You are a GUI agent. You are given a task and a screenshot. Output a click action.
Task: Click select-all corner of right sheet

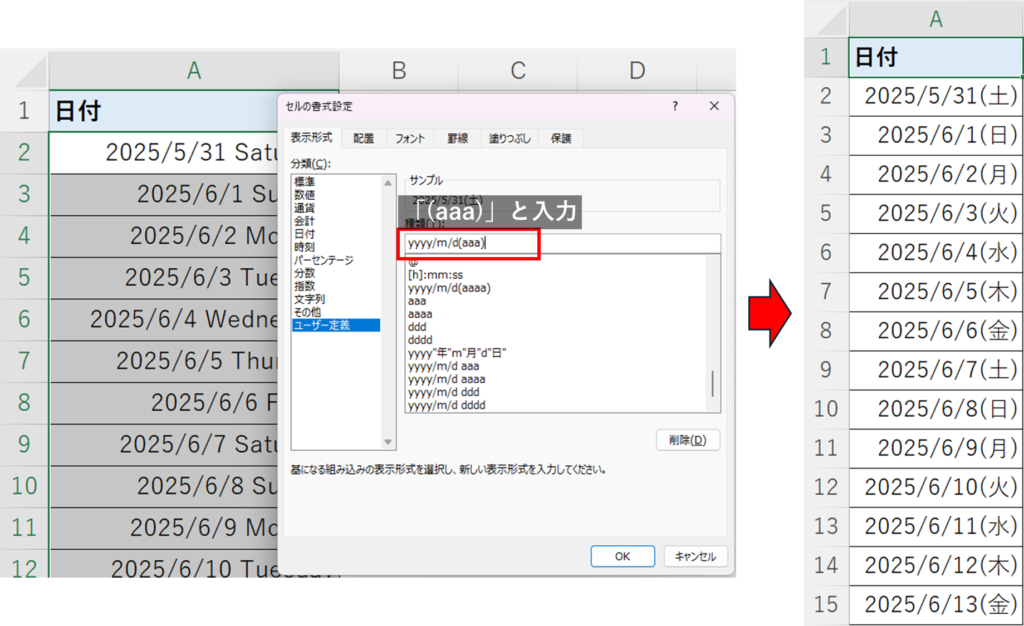point(827,18)
